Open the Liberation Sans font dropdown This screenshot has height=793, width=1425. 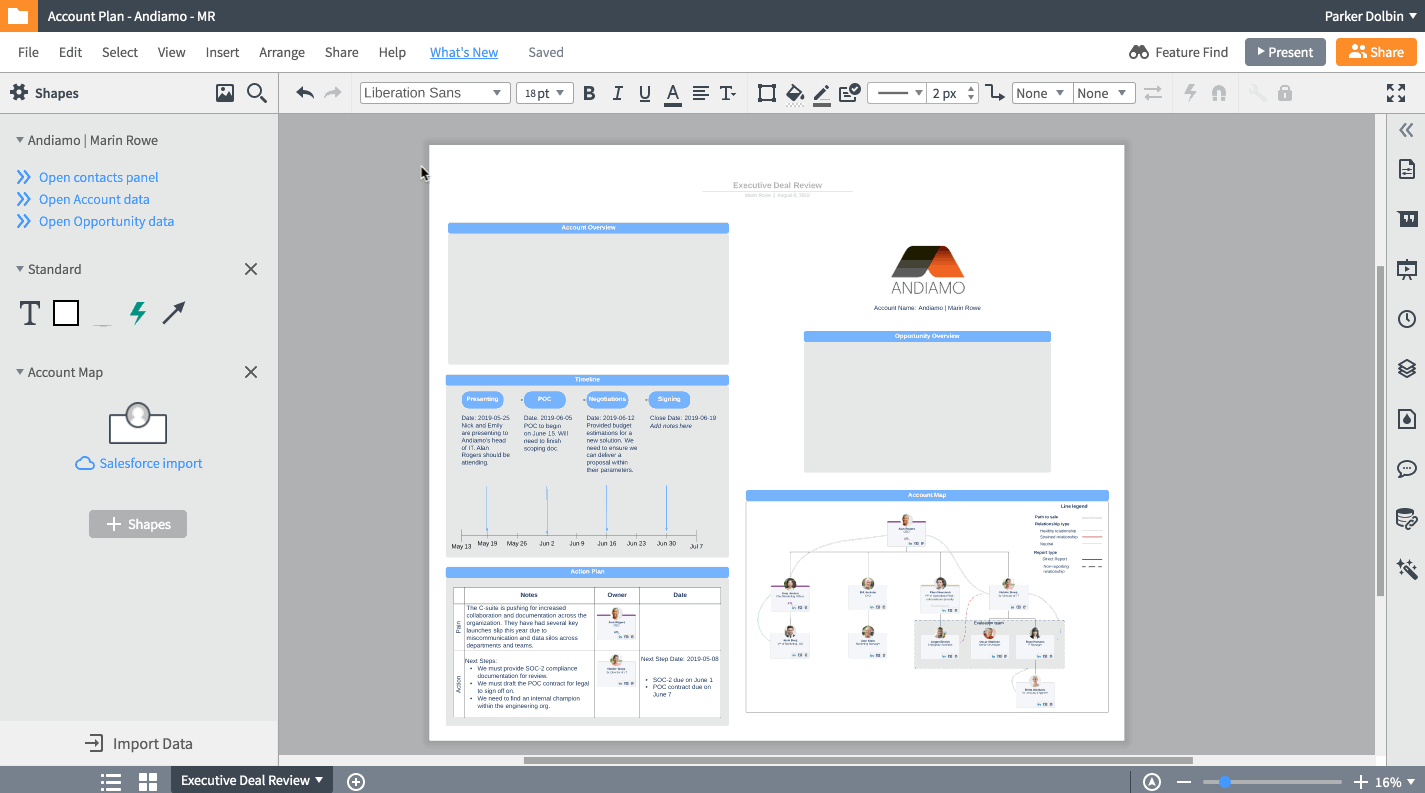coord(434,92)
